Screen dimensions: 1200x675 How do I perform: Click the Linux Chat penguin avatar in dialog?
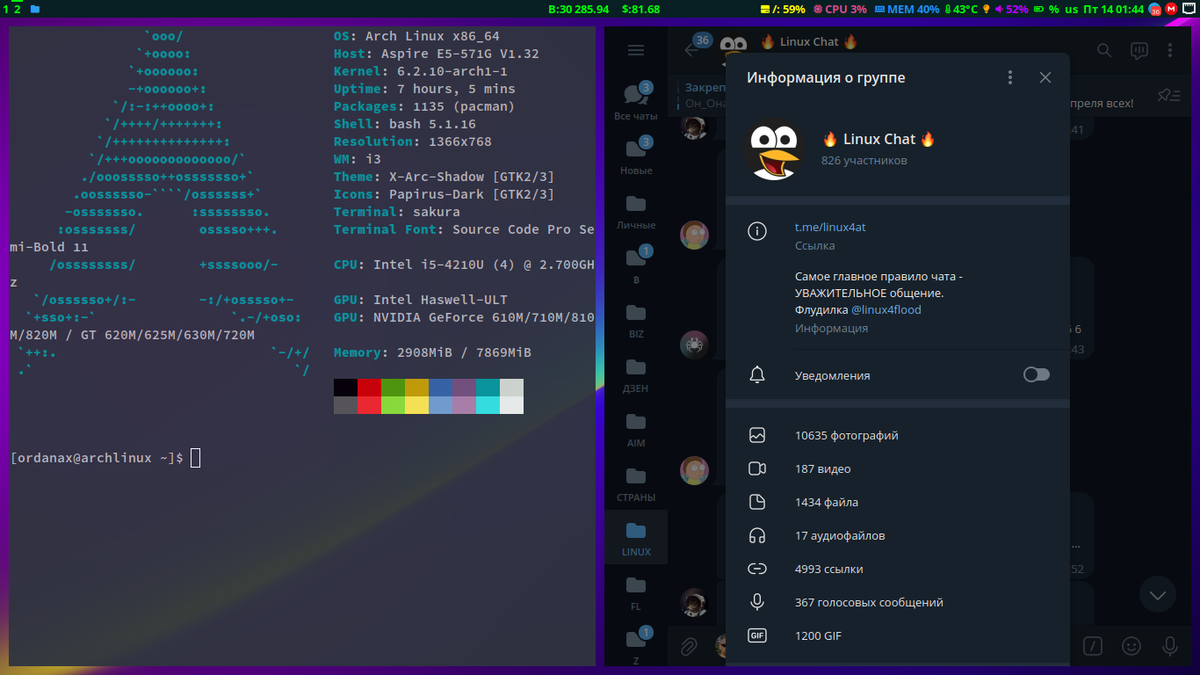click(776, 150)
